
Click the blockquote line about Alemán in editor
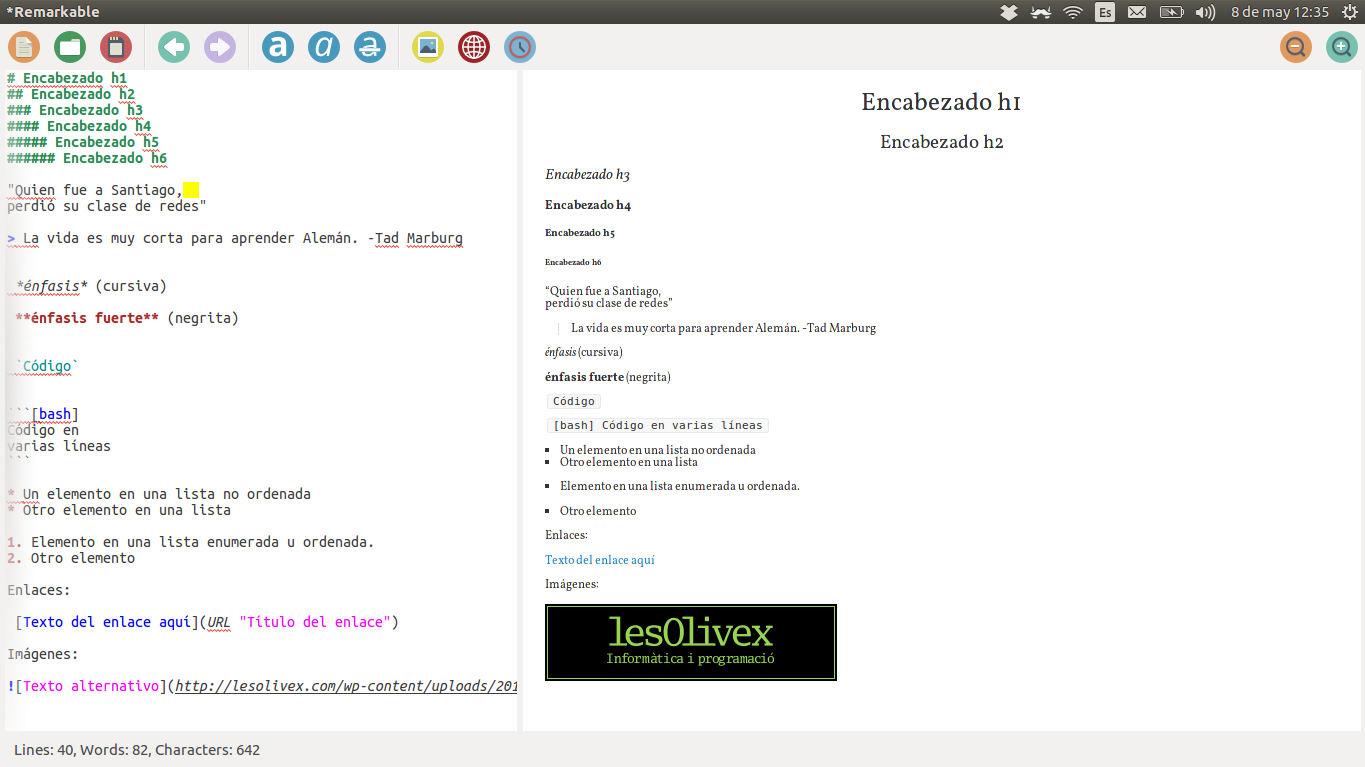(235, 238)
